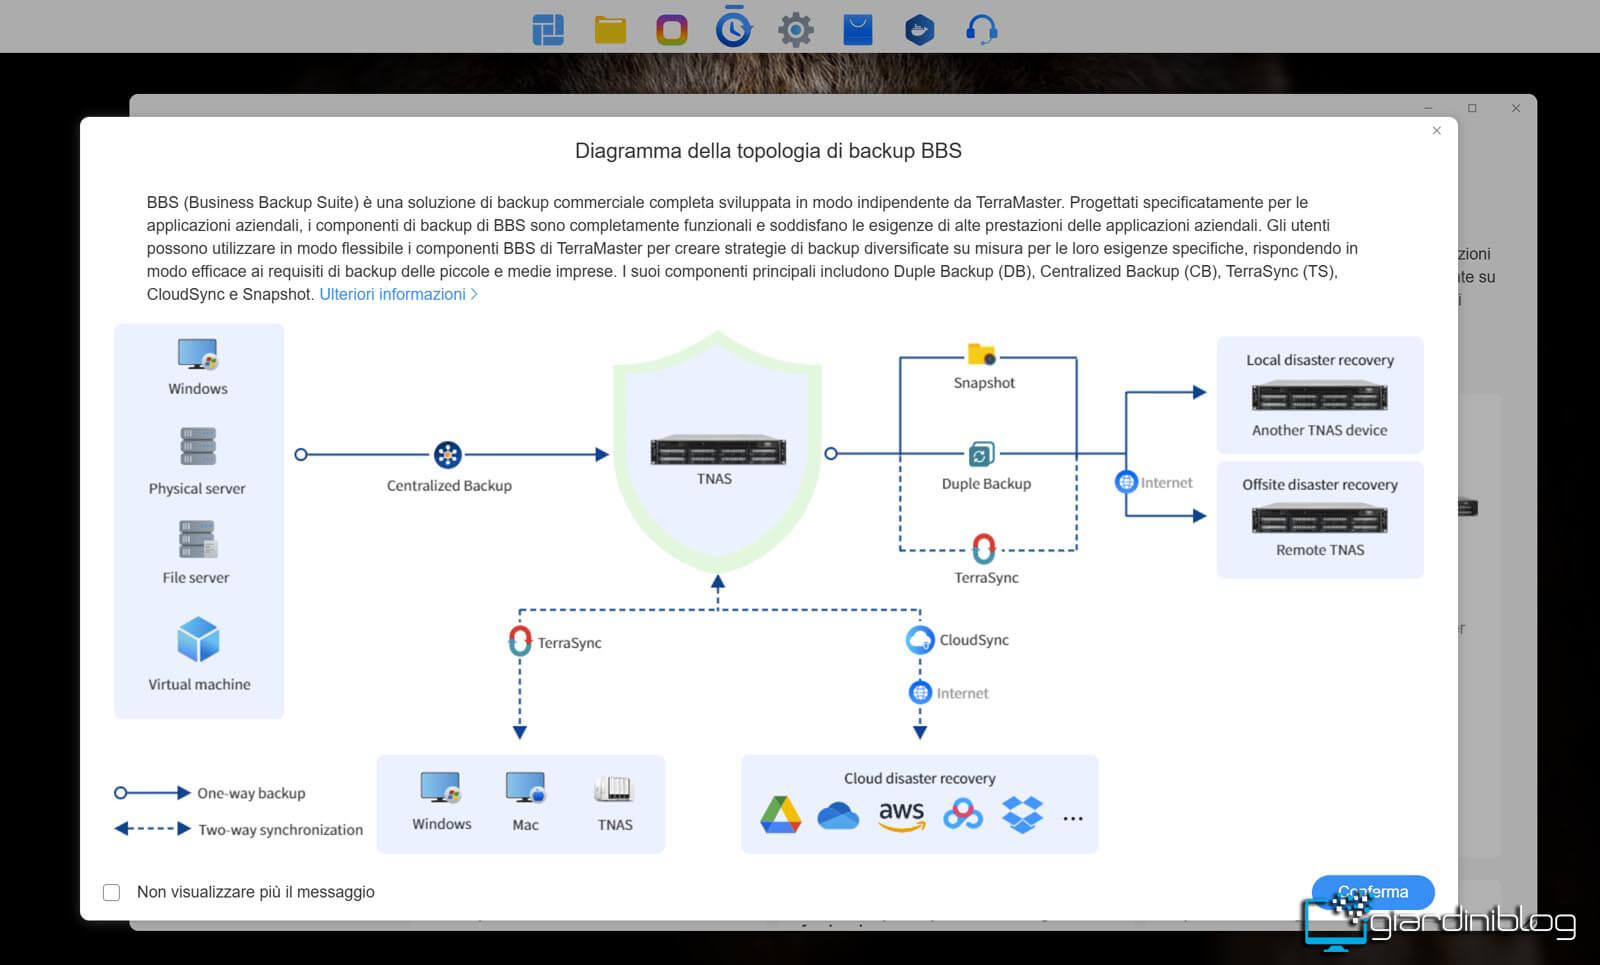Click the small TNAS icon in the sync box
This screenshot has height=965, width=1600.
coord(614,789)
